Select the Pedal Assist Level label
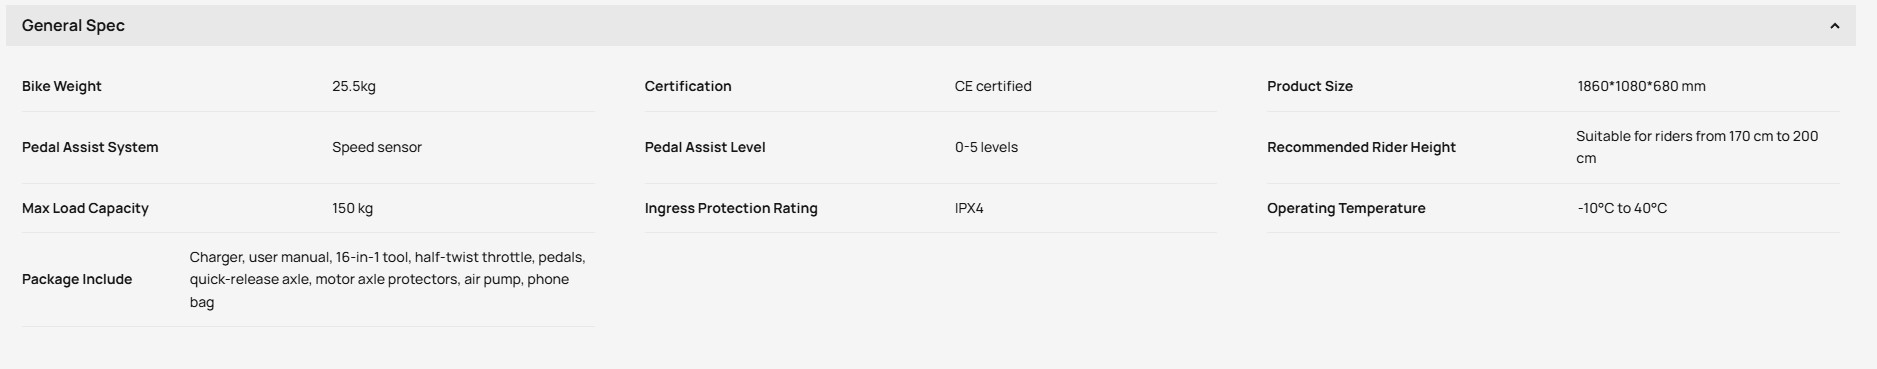Image resolution: width=1877 pixels, height=369 pixels. (705, 147)
